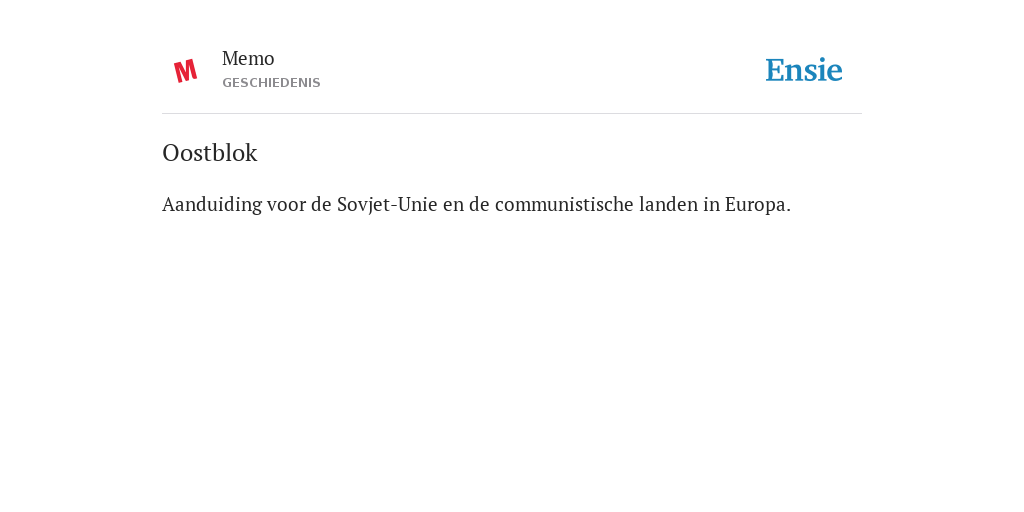The width and height of the screenshot is (1024, 512).
Task: Click the letter E of Ensie logo
Action: pyautogui.click(x=775, y=71)
